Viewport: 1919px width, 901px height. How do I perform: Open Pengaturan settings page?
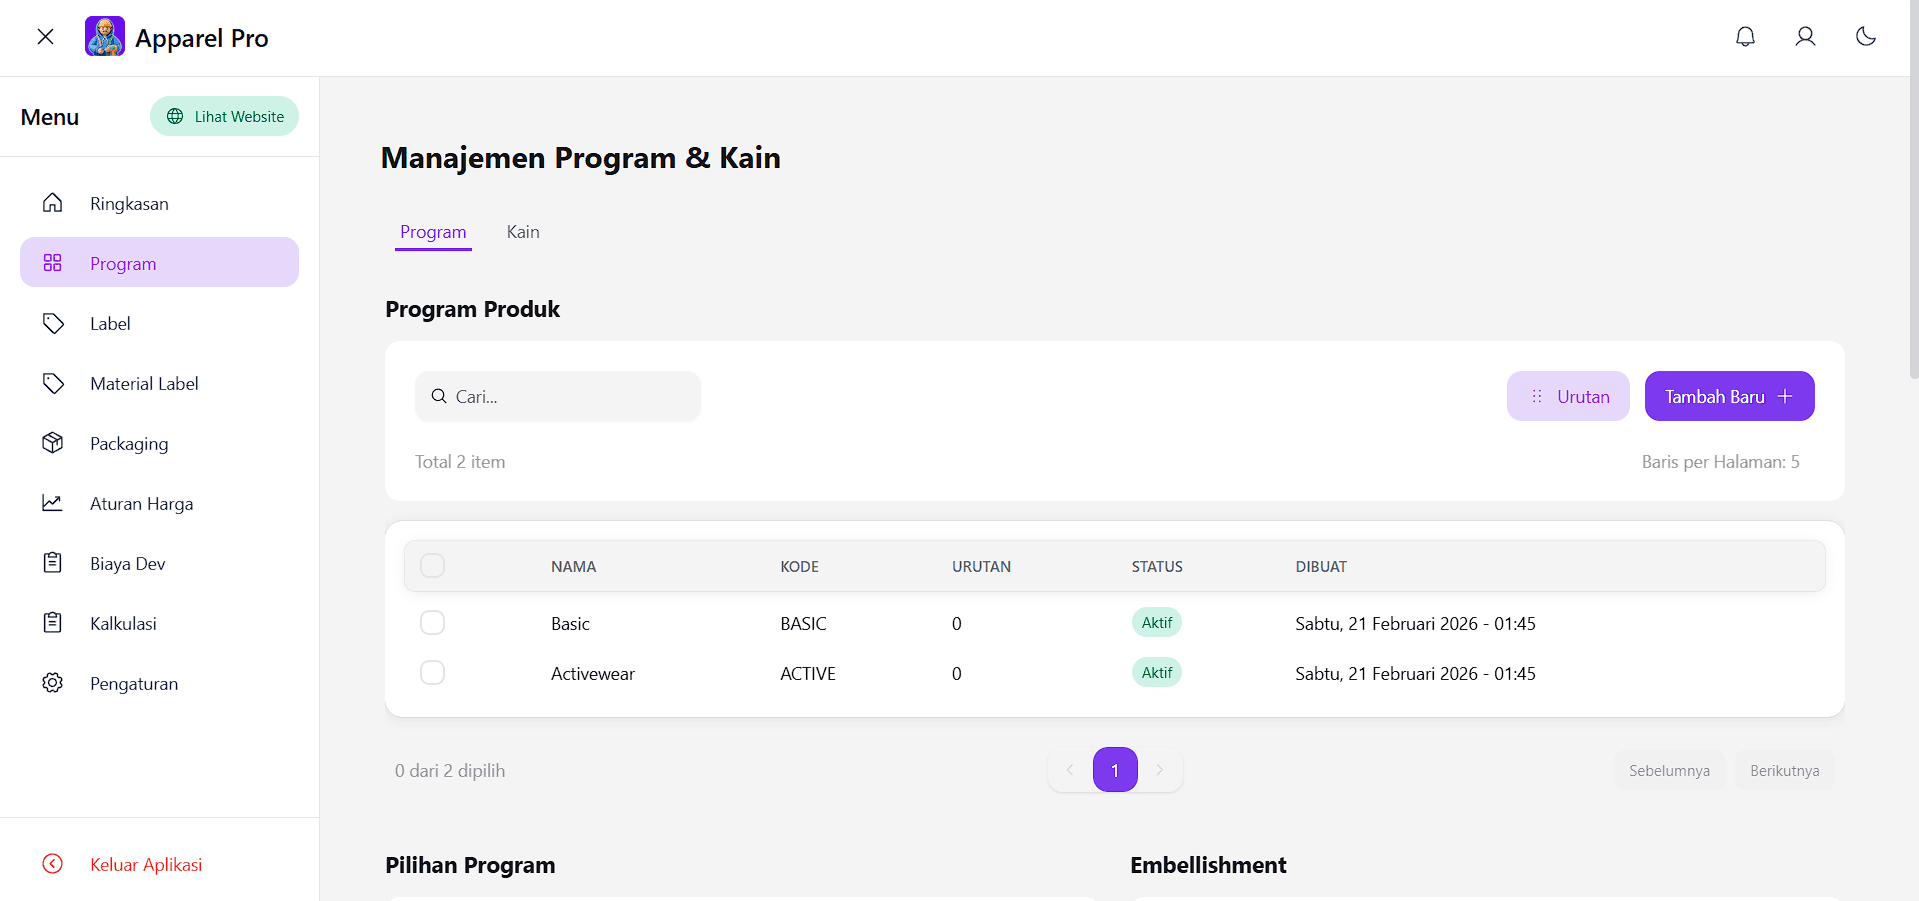point(159,683)
